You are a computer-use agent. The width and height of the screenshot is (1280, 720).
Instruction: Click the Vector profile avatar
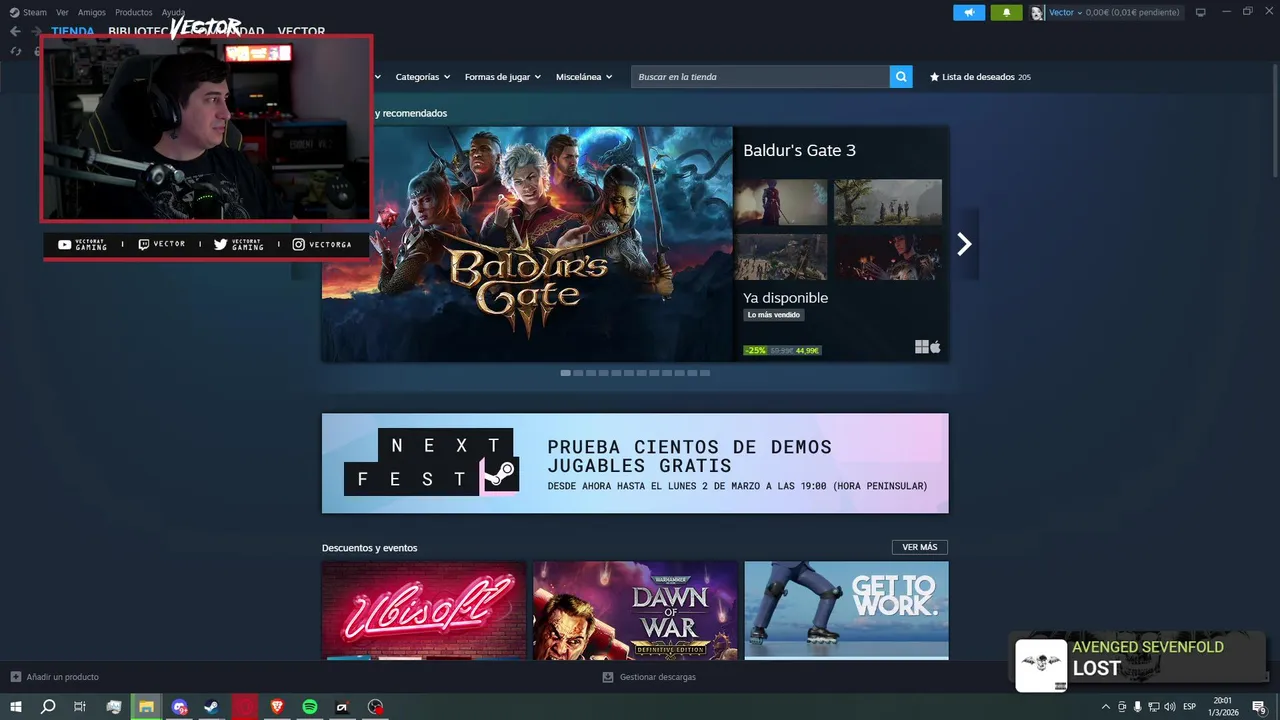coord(1038,12)
